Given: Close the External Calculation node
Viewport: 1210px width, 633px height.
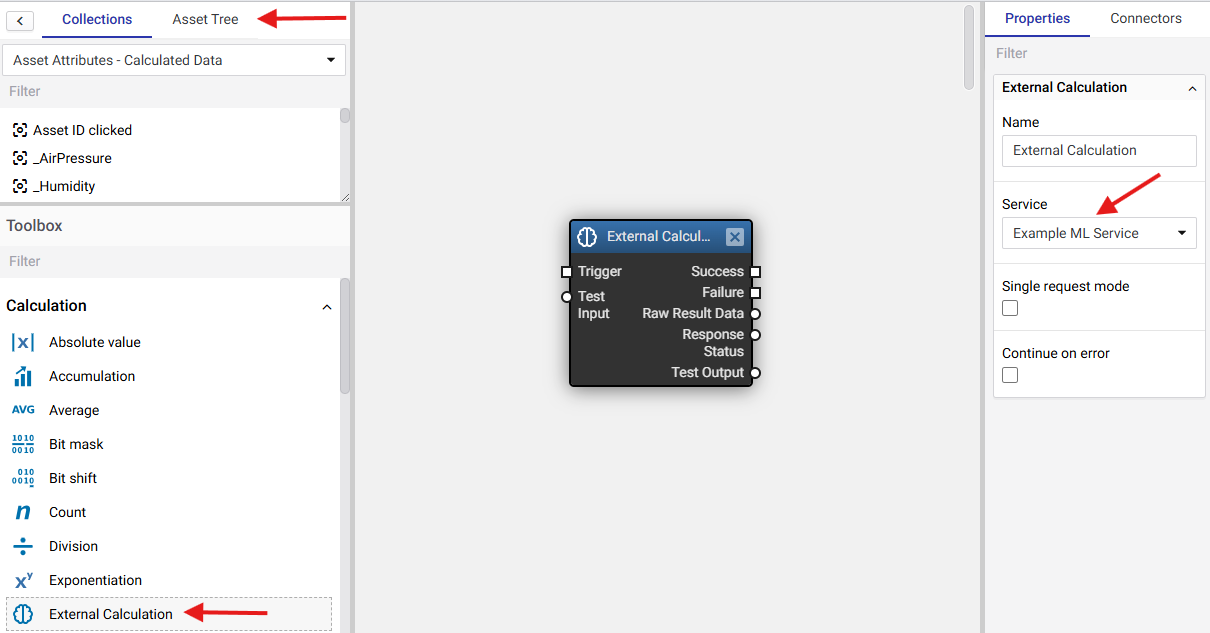Looking at the screenshot, I should pos(735,237).
